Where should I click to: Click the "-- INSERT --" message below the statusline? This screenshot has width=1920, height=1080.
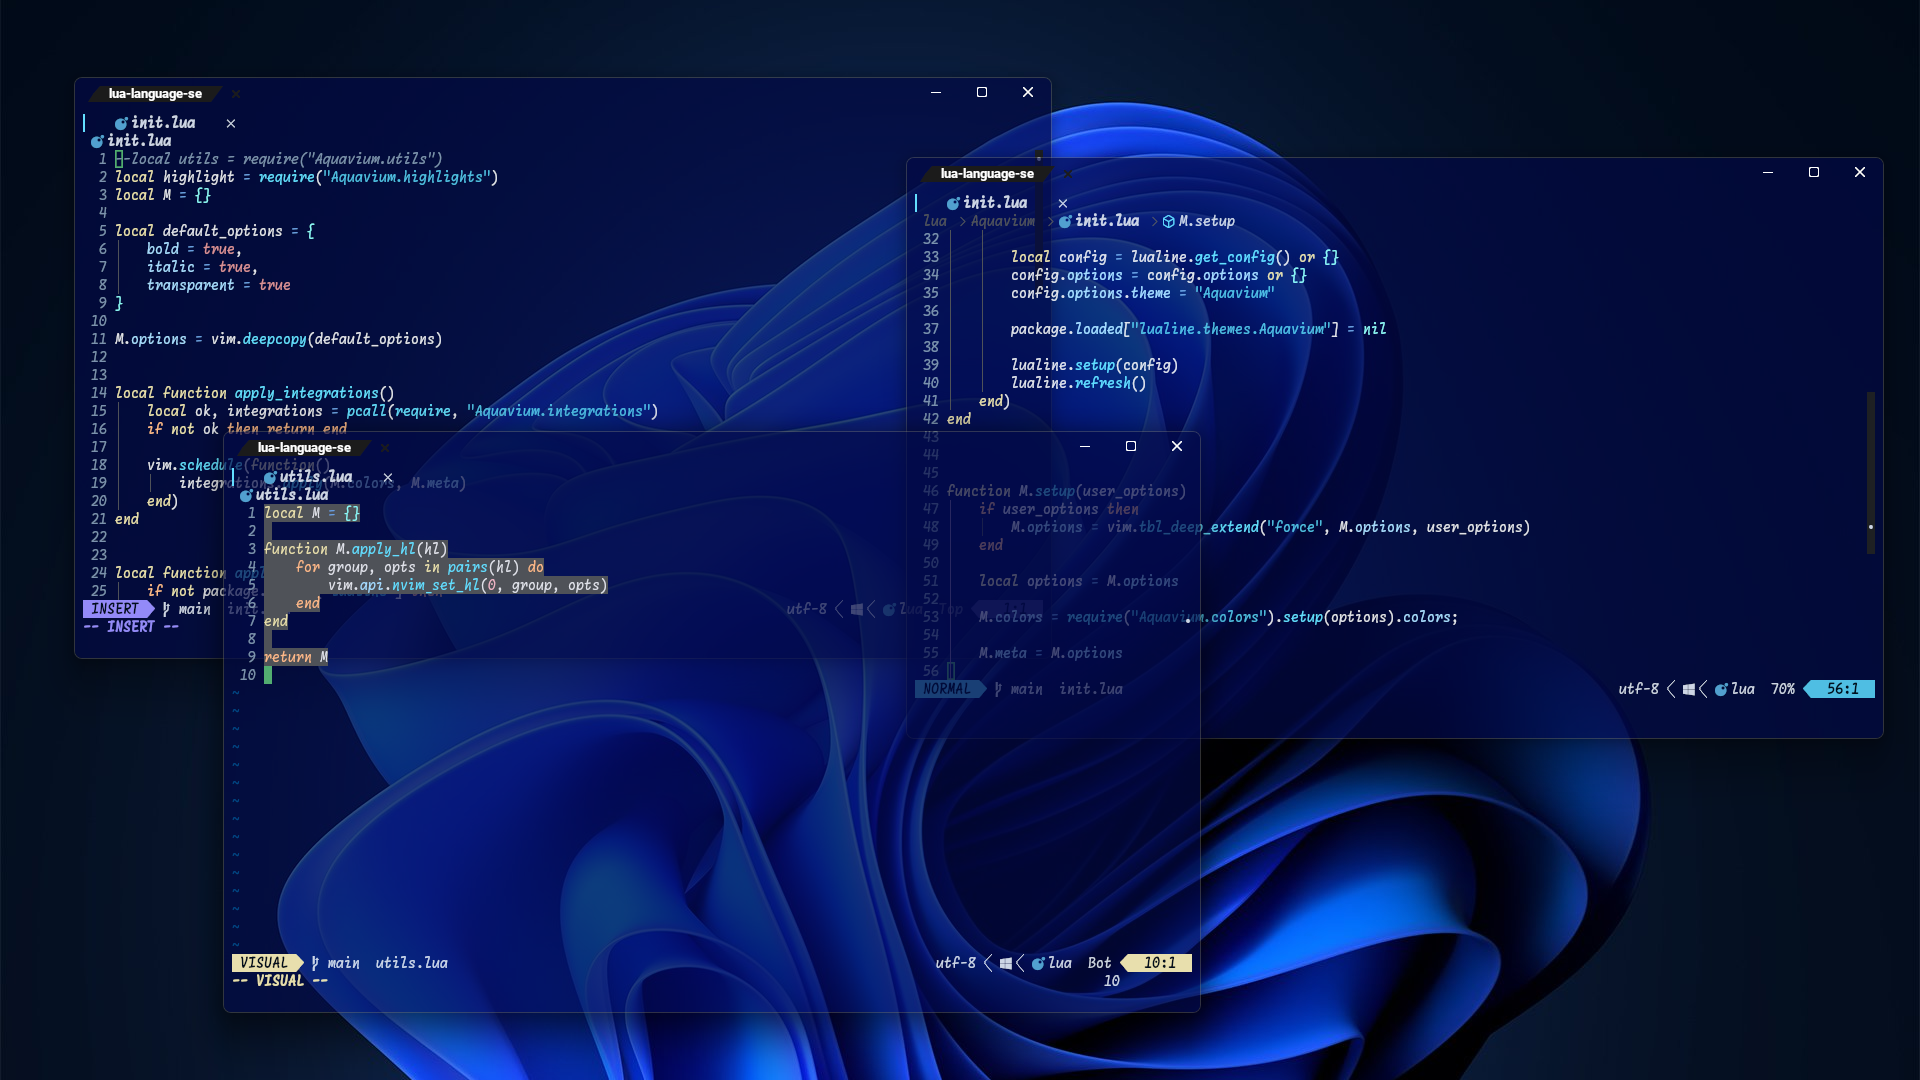[131, 627]
